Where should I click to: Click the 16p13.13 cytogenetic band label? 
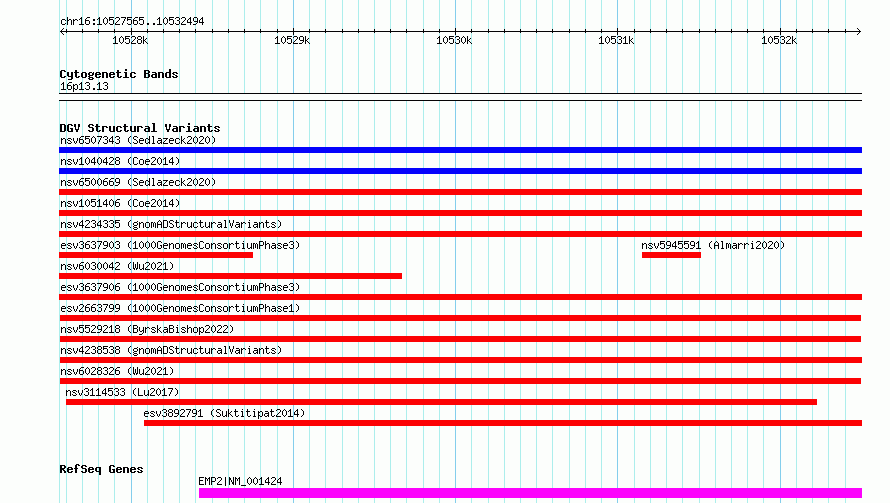click(84, 87)
